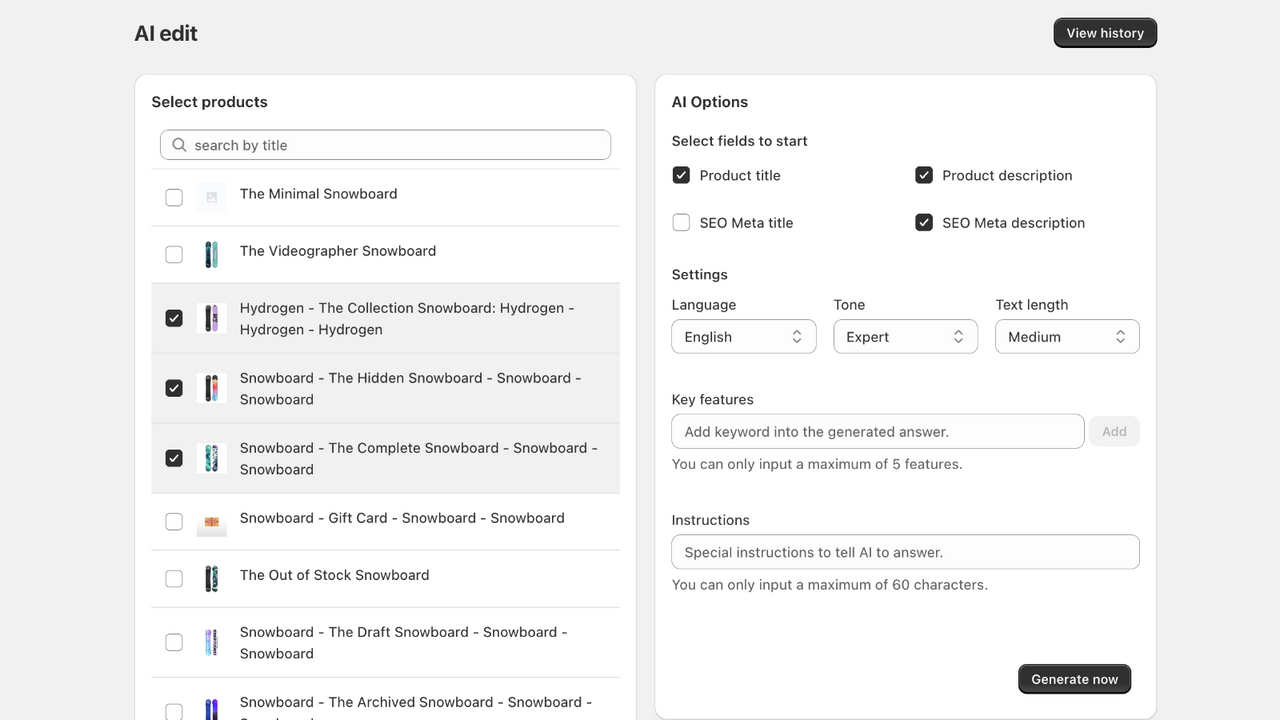Click the Key features input field
This screenshot has height=720, width=1280.
pos(877,432)
